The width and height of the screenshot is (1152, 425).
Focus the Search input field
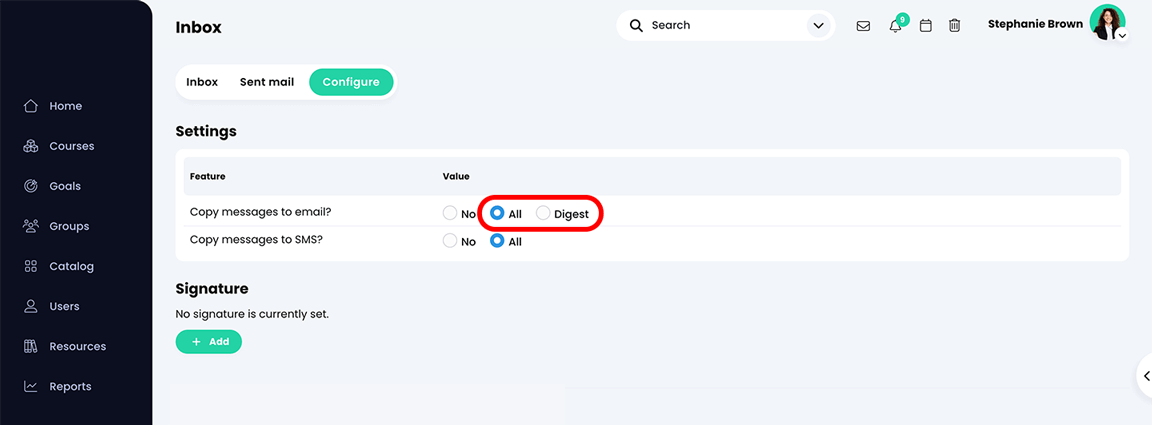[724, 26]
